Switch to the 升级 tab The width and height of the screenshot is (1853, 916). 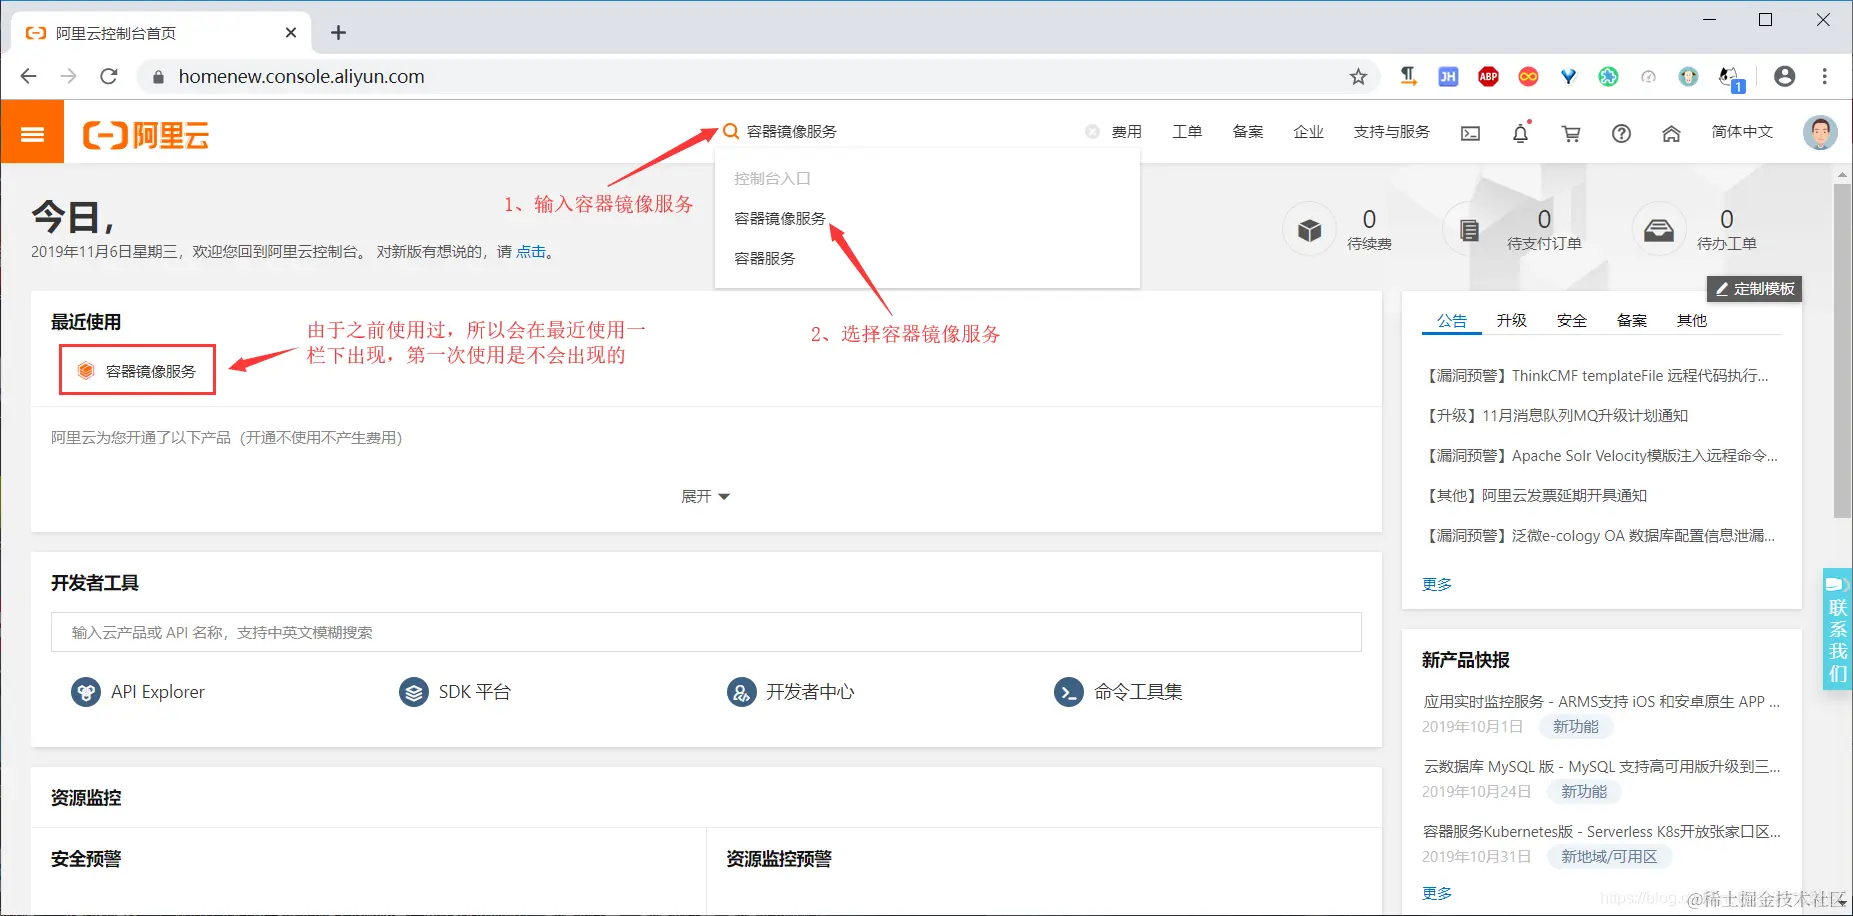pos(1512,320)
